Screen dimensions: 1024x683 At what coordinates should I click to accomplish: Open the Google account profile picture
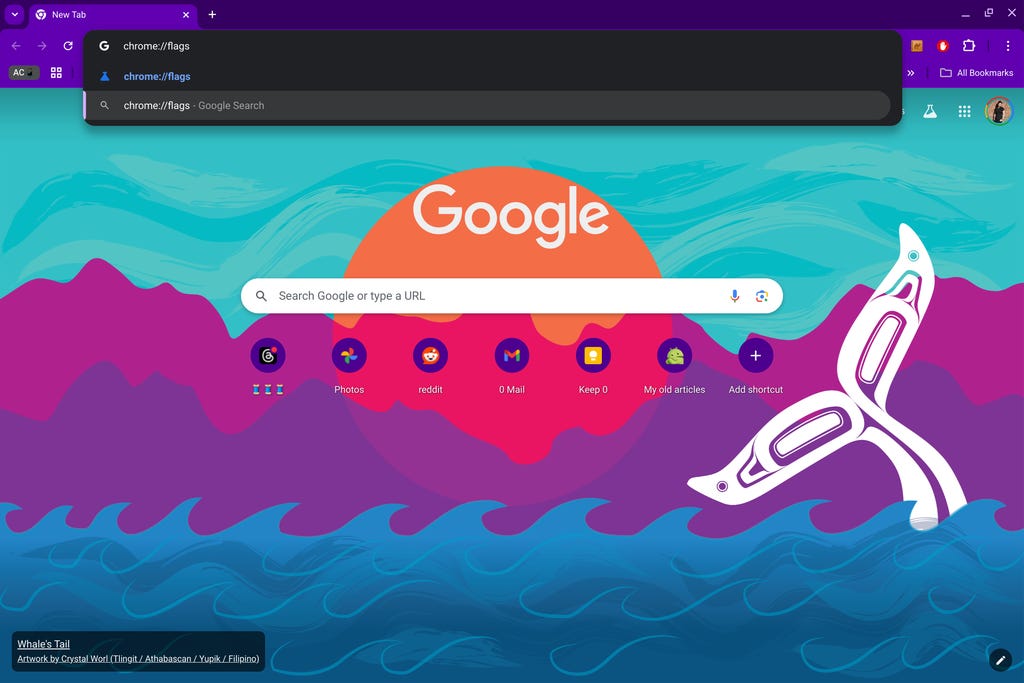pos(999,111)
